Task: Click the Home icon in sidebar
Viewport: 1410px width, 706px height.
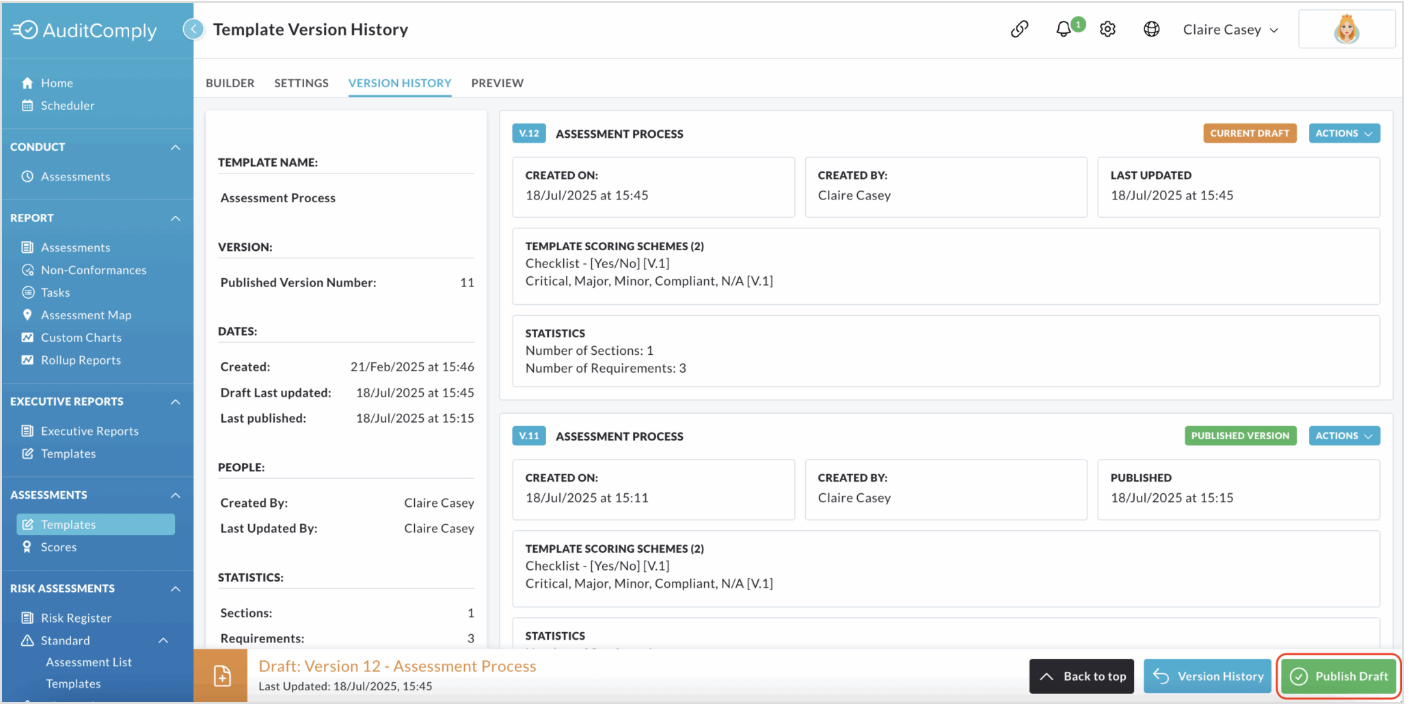Action: pos(28,83)
